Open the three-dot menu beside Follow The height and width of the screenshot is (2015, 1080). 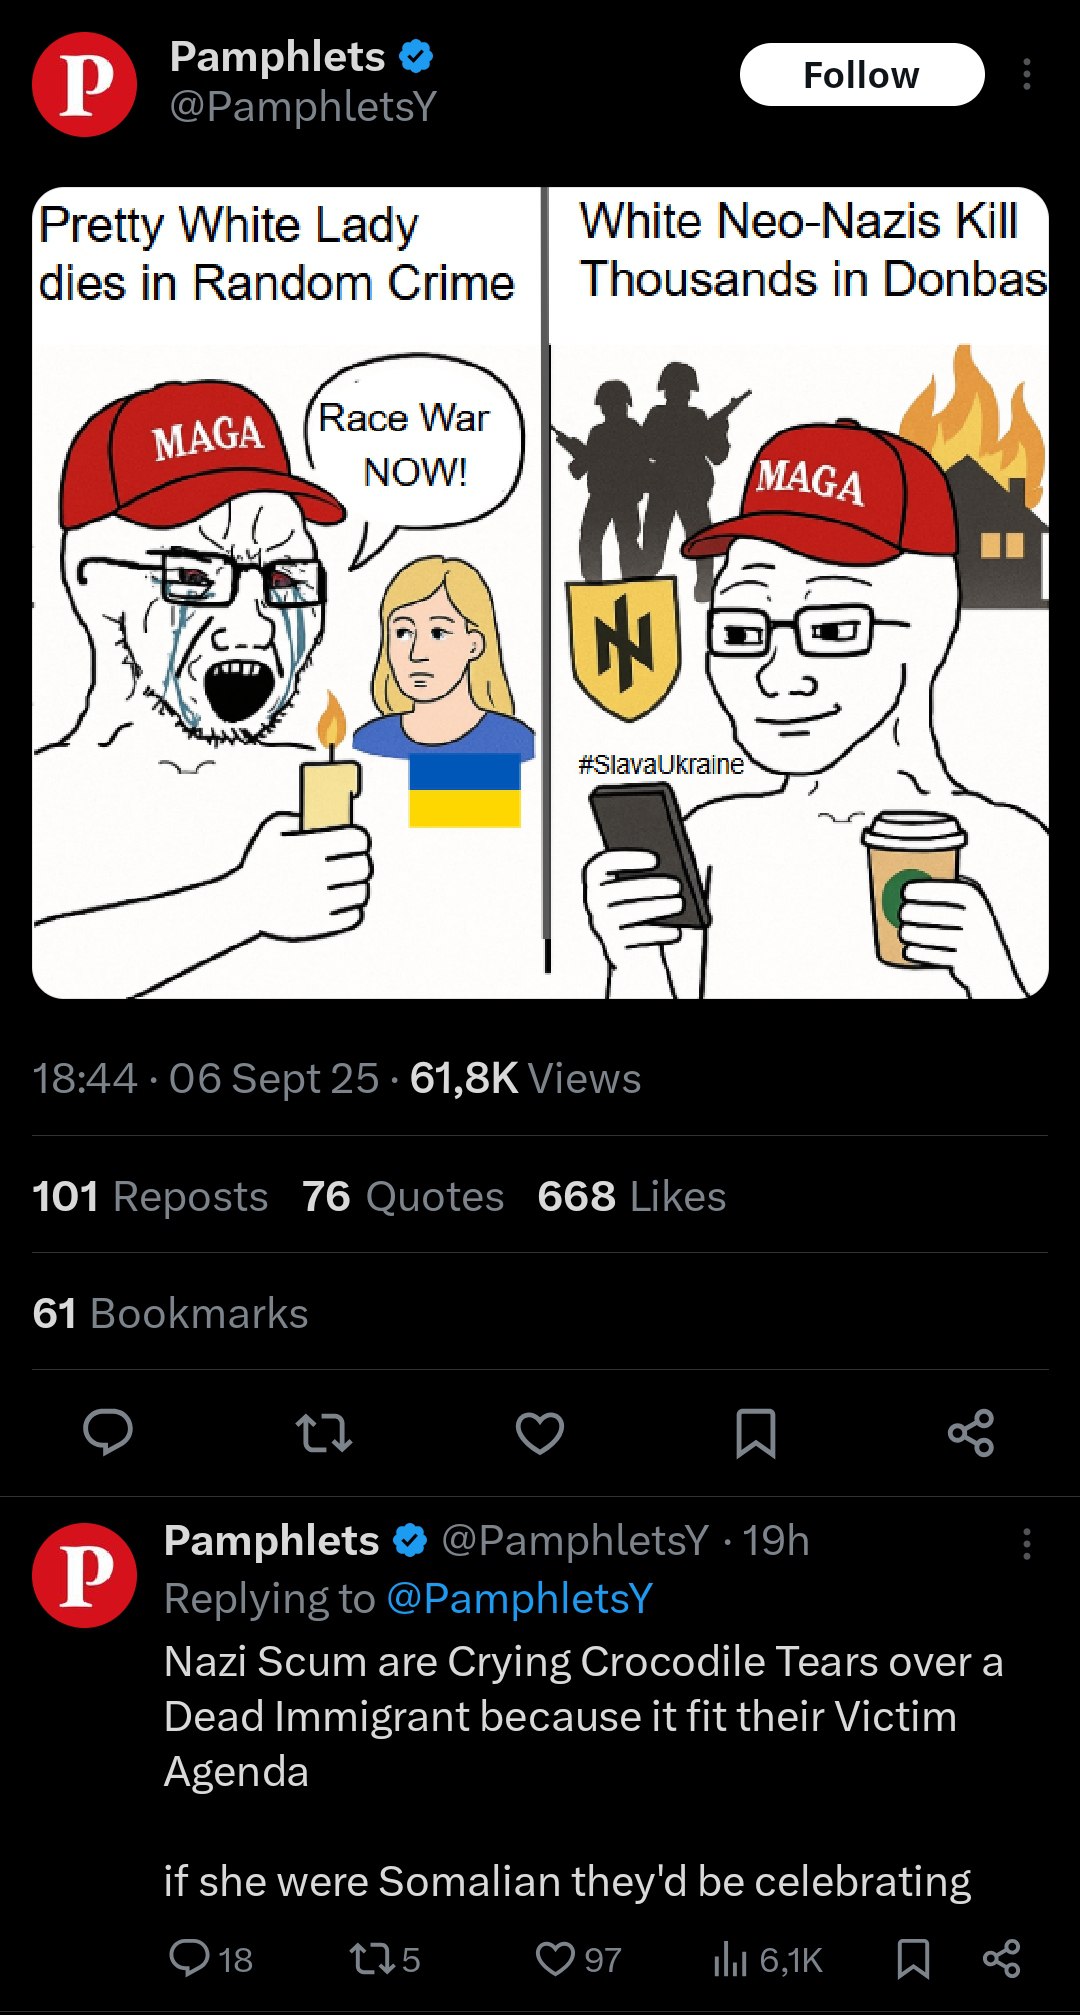[1026, 74]
